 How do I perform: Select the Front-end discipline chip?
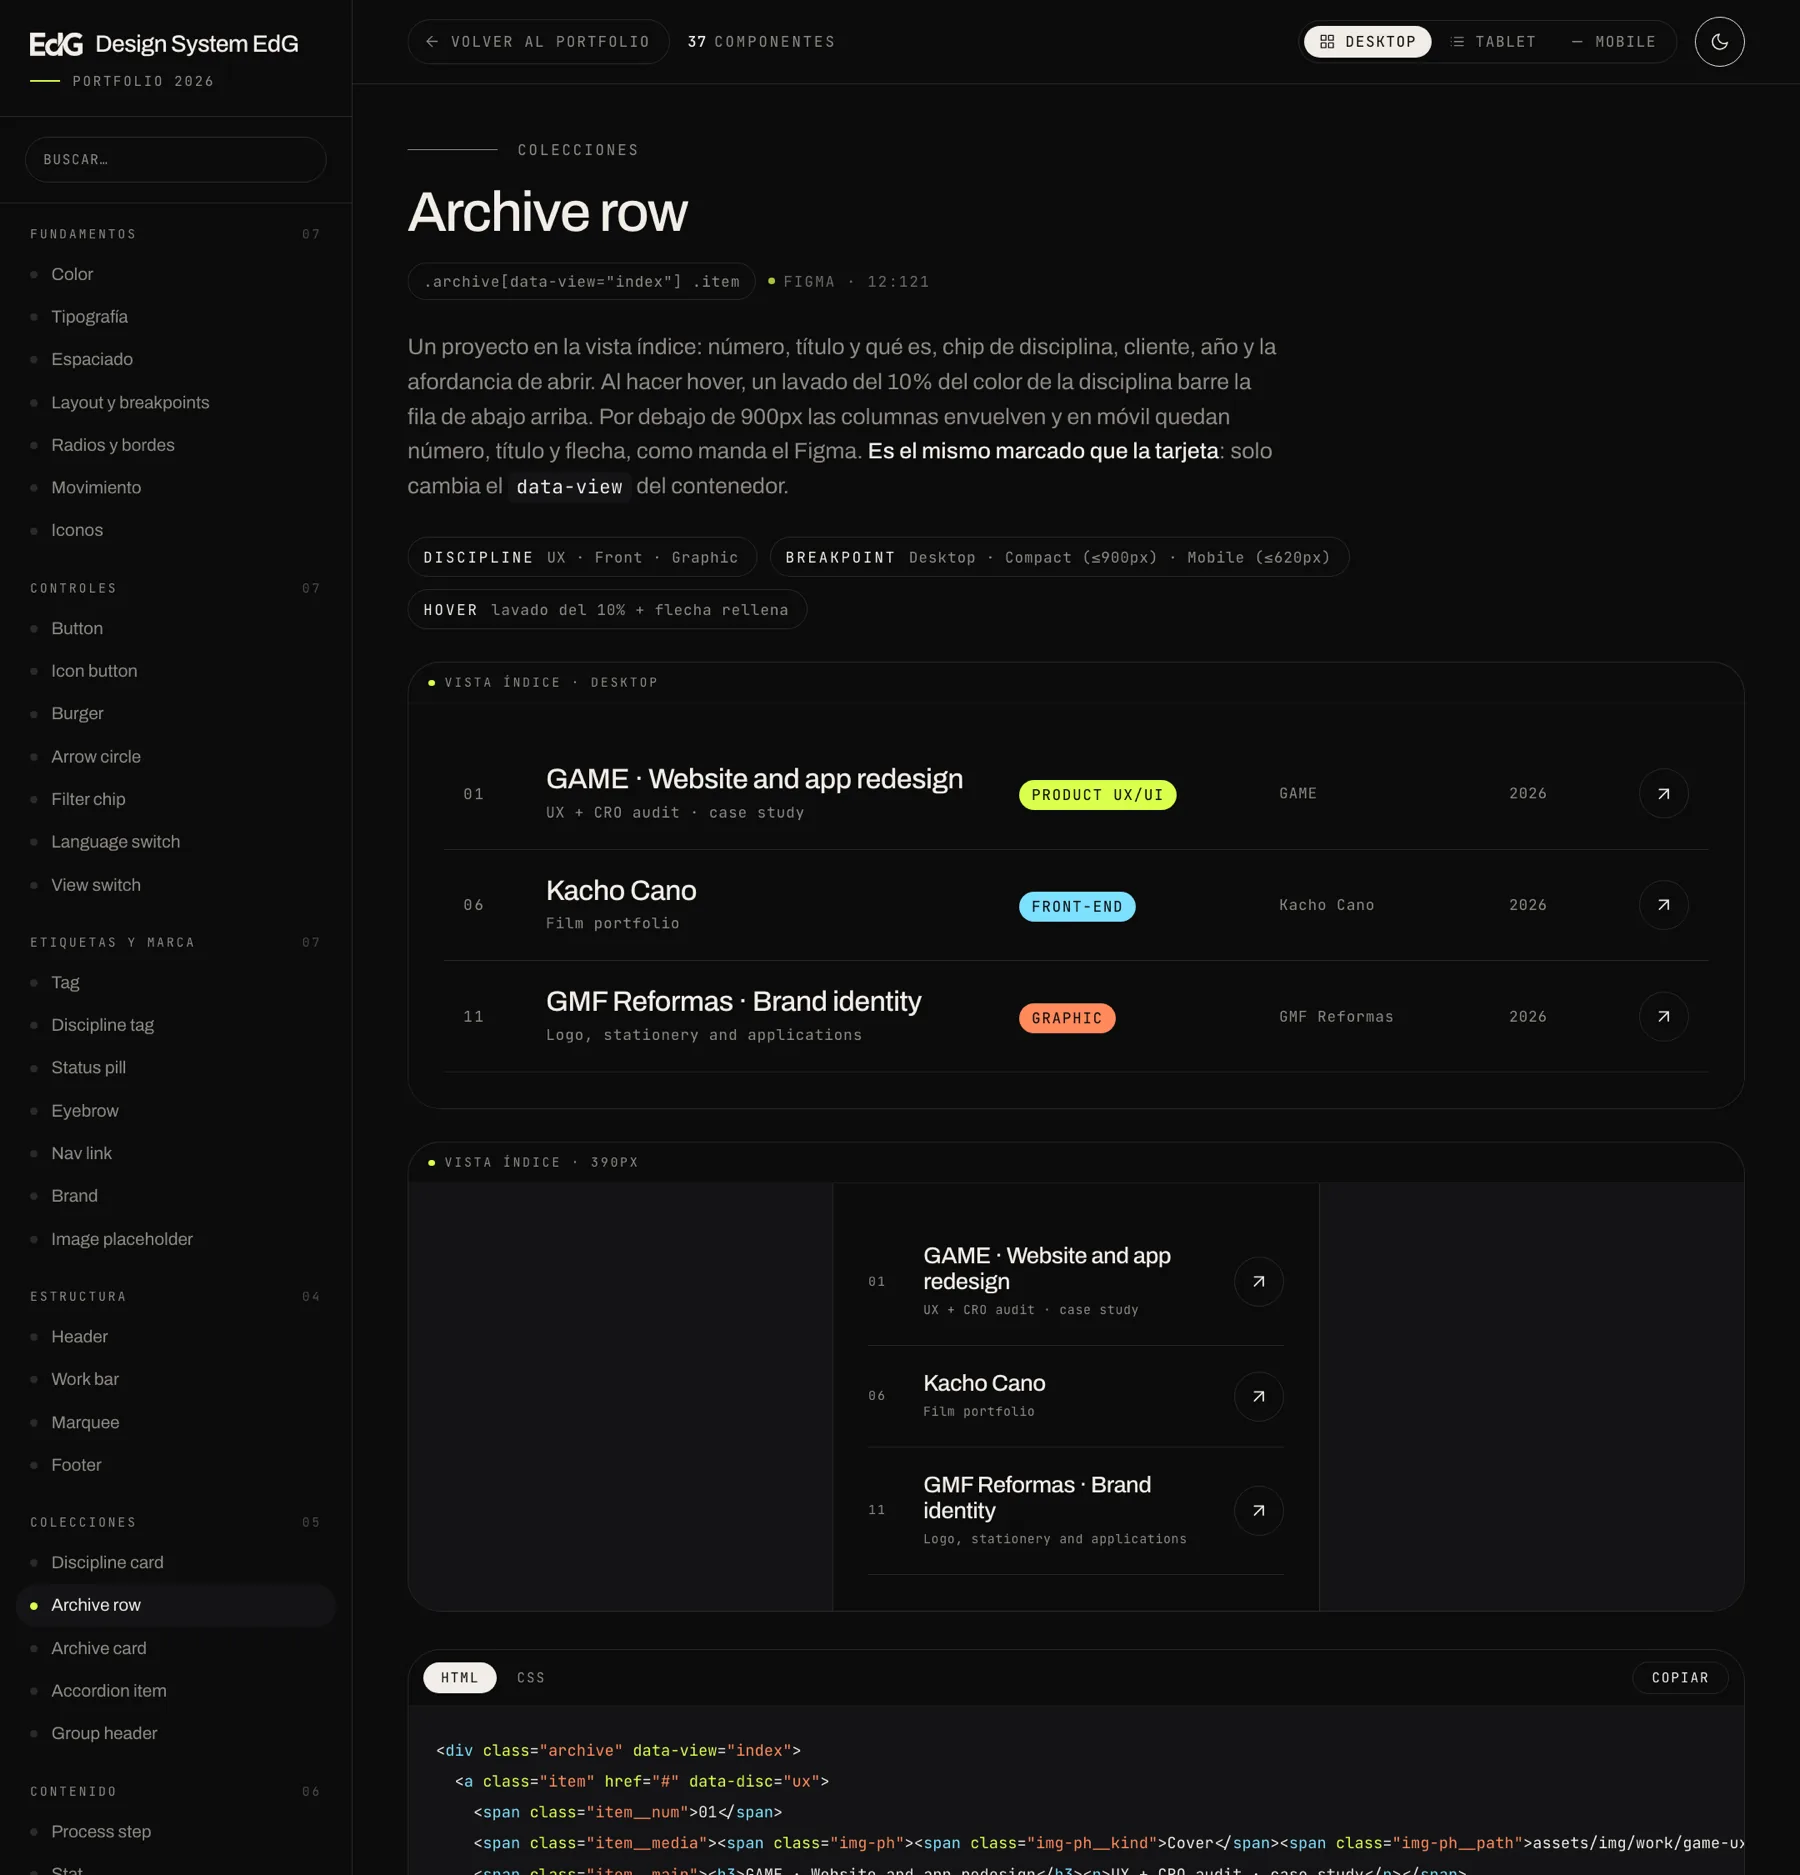pos(1077,907)
